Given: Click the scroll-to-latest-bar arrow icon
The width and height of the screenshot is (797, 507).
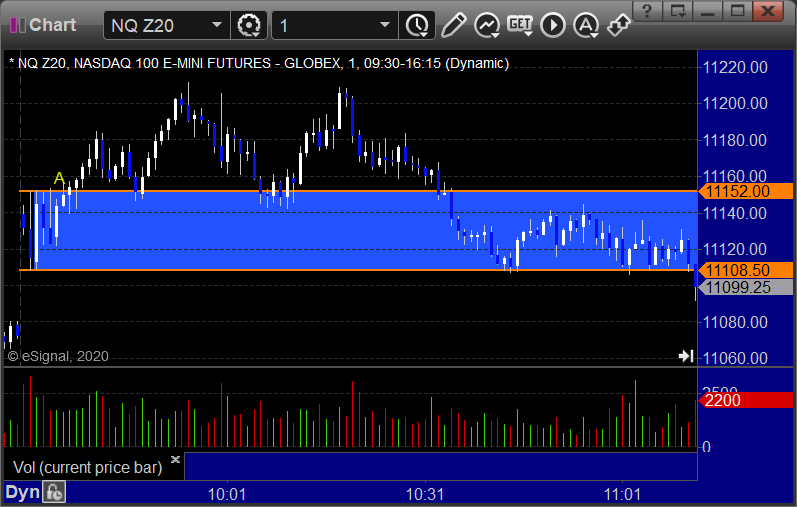Looking at the screenshot, I should pos(686,356).
